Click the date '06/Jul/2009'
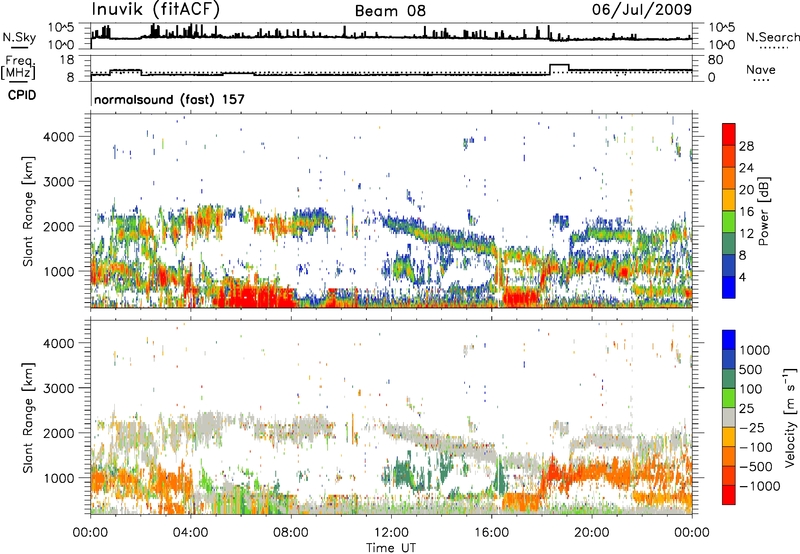The image size is (800, 554). tap(642, 9)
